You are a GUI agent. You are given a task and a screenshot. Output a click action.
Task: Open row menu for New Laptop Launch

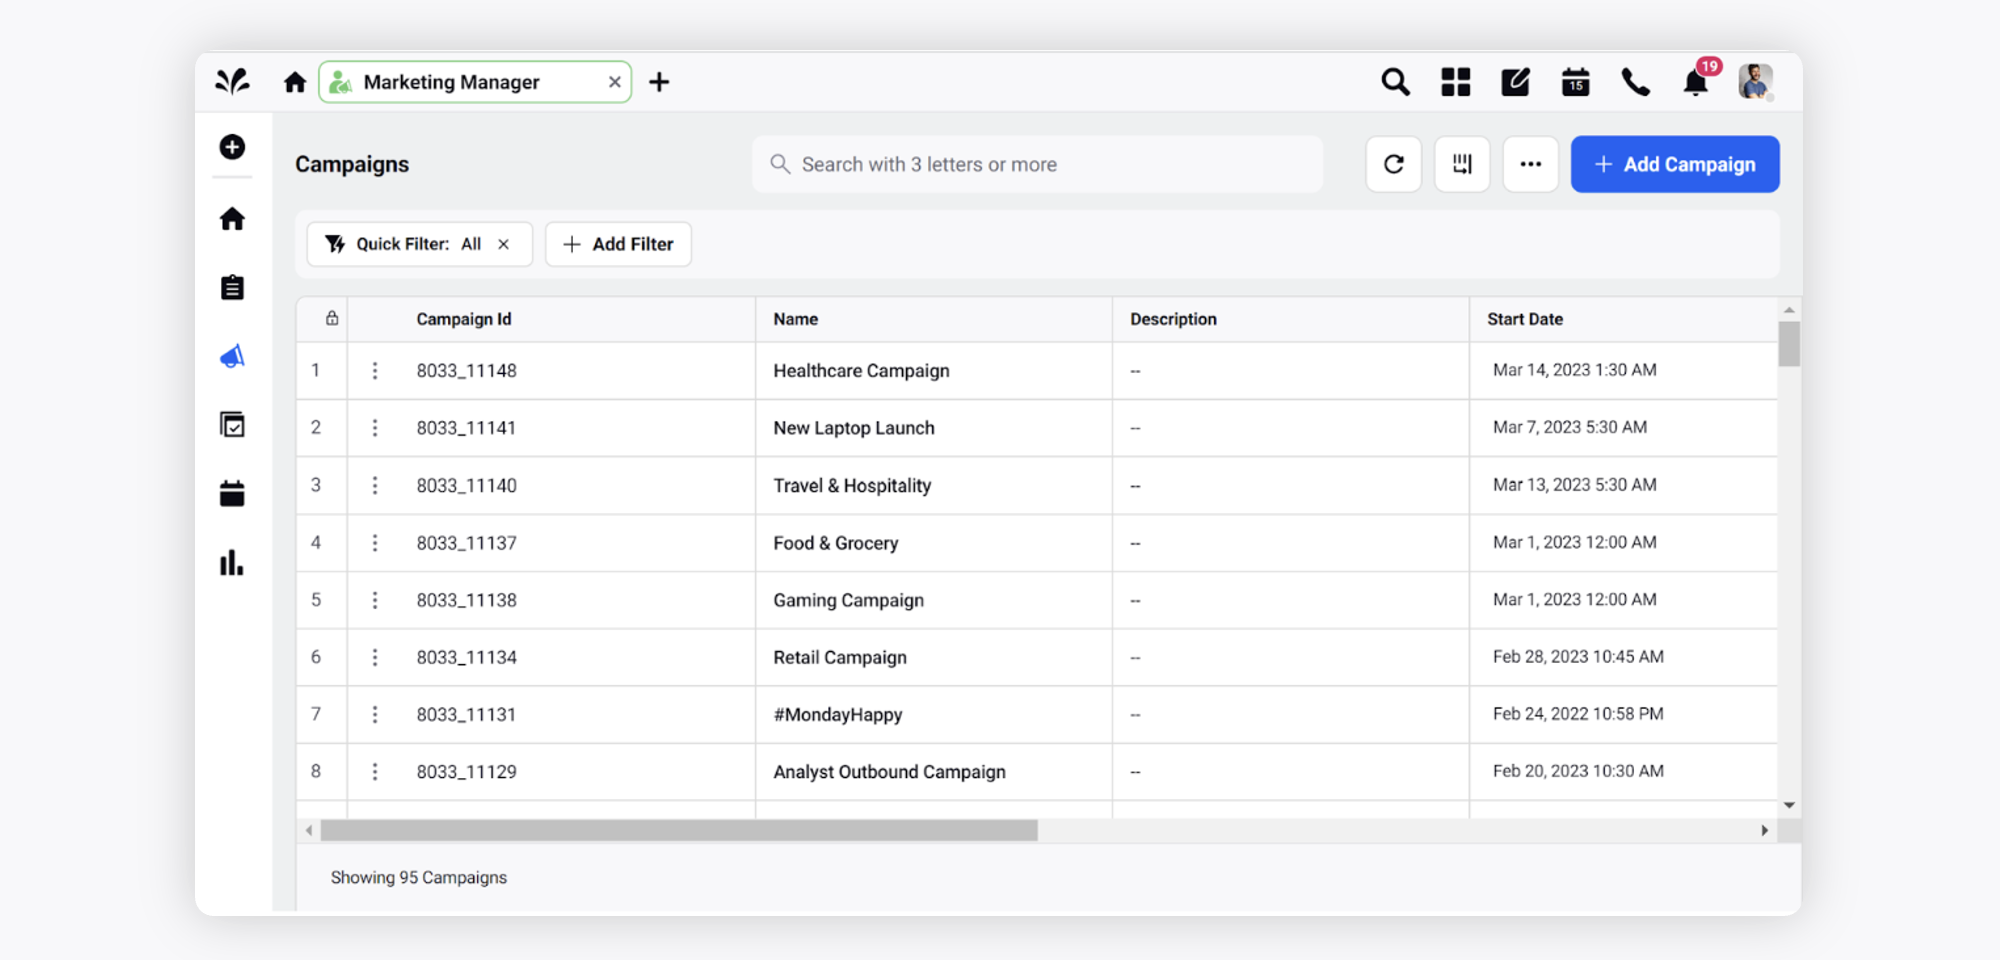[x=375, y=428]
